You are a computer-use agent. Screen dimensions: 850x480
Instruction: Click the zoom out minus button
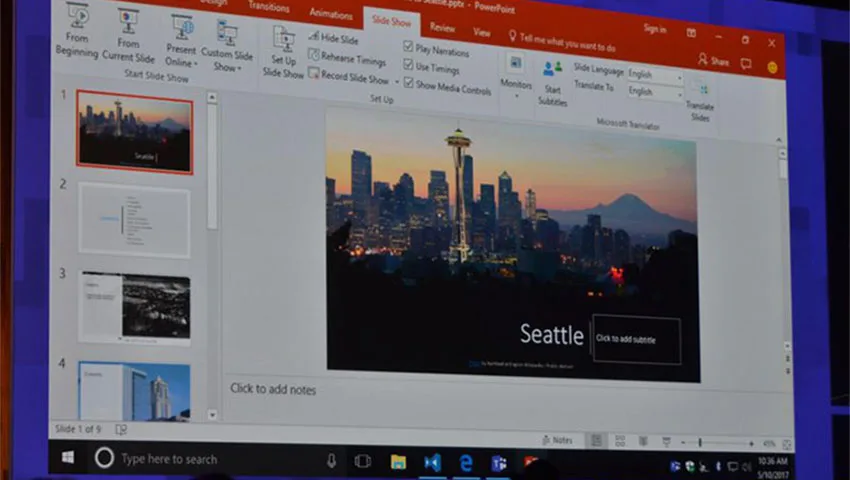click(683, 443)
